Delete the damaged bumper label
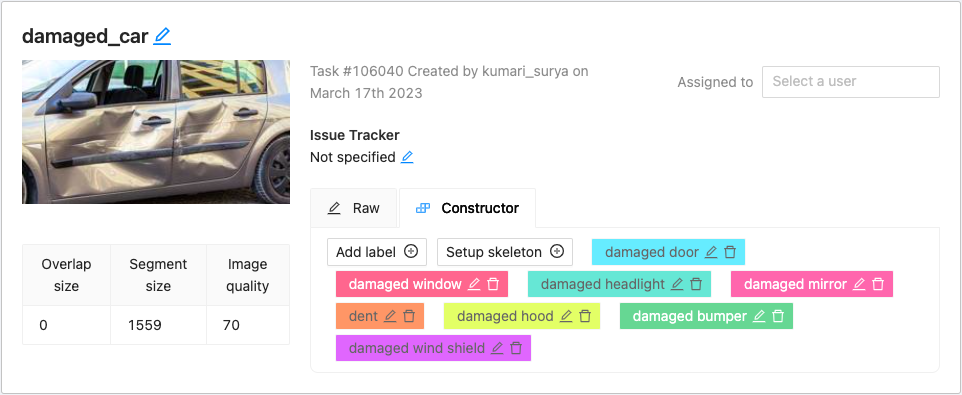 point(779,316)
